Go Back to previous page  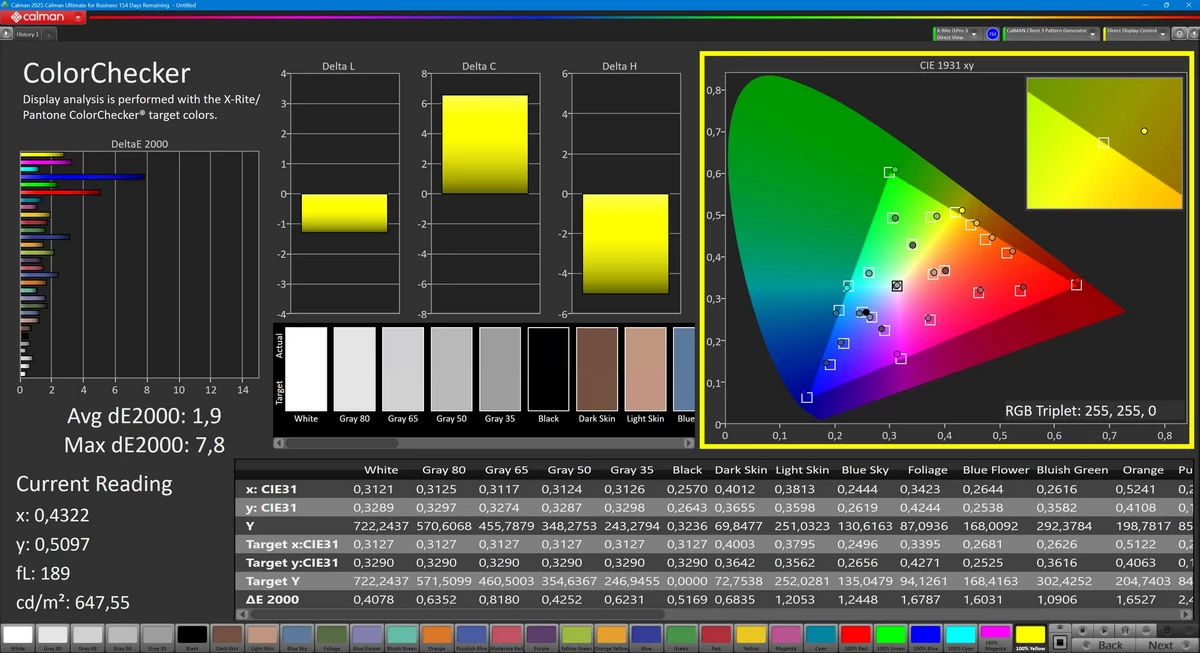(1104, 645)
